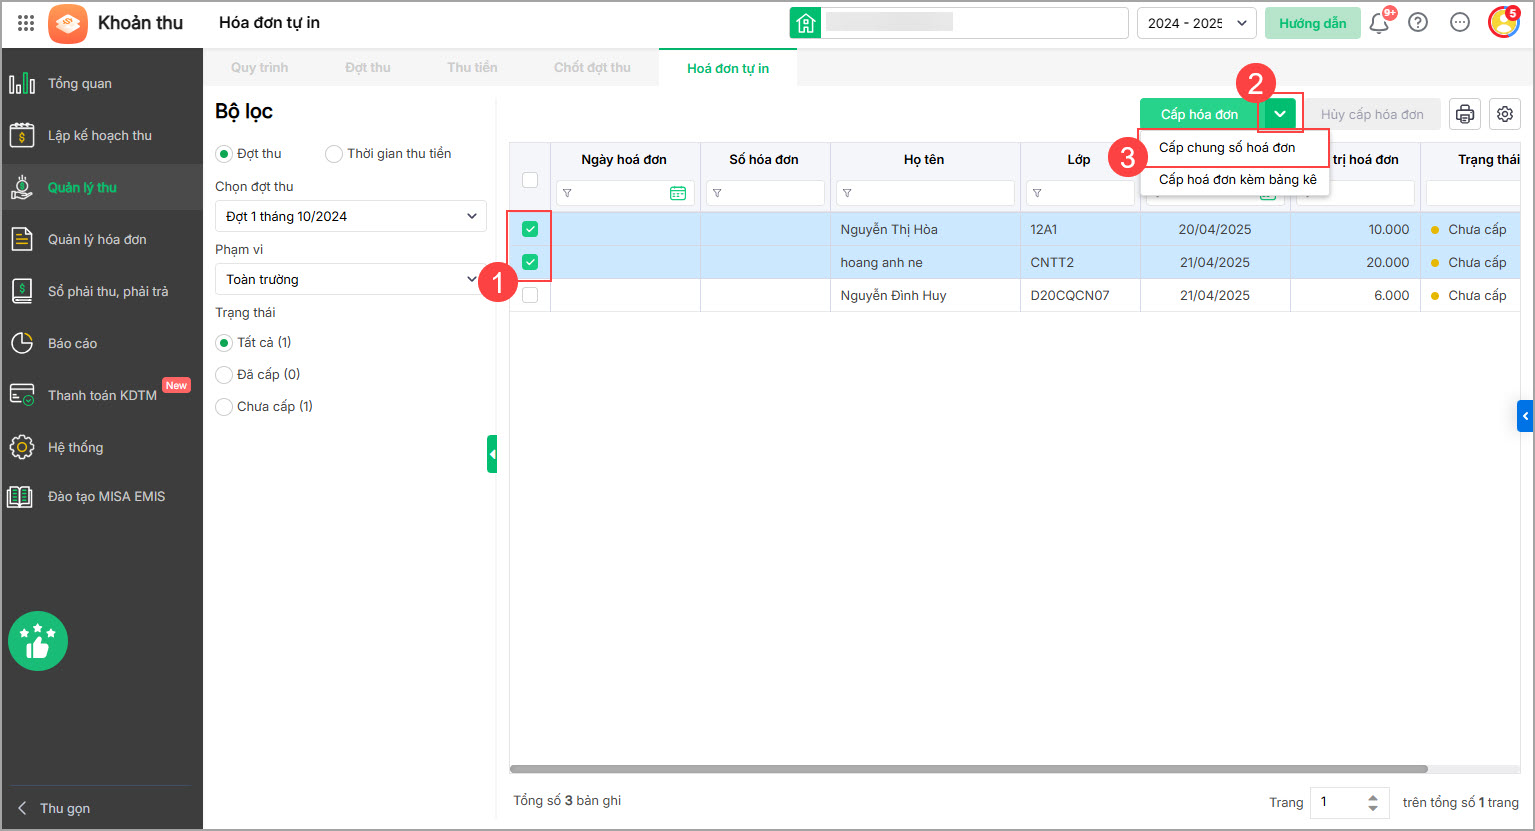
Task: Select the Chưa cấp (1) status radio
Action: (x=224, y=407)
